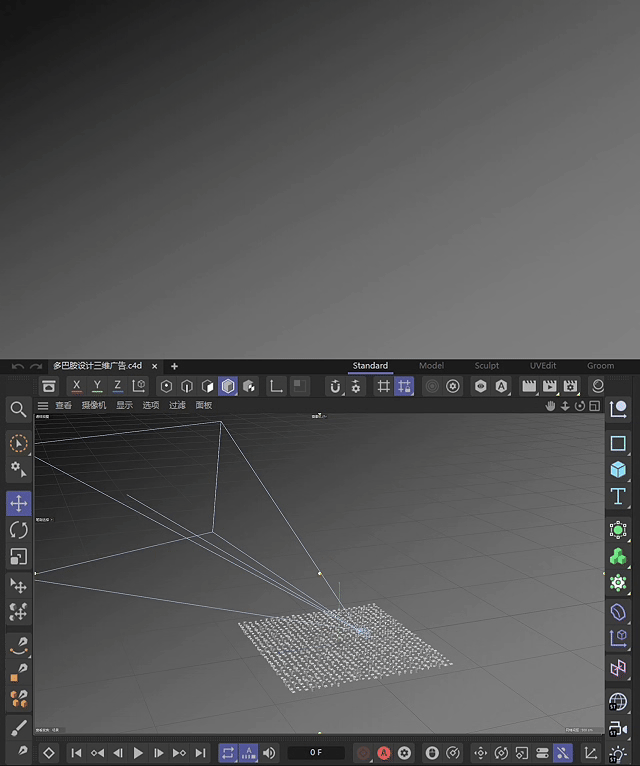Open snap settings gear icon
Image resolution: width=640 pixels, height=766 pixels.
pyautogui.click(x=356, y=386)
